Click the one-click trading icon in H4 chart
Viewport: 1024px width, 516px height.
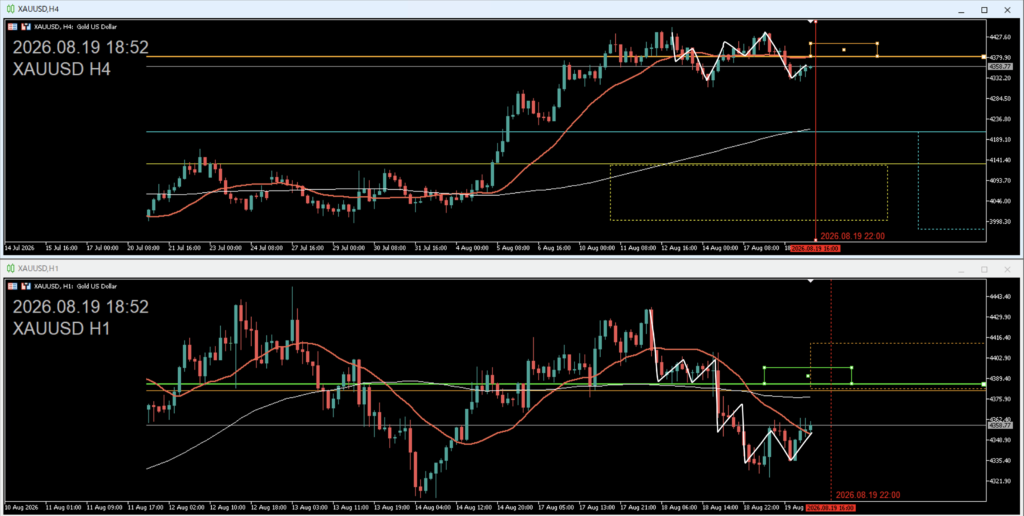12,27
